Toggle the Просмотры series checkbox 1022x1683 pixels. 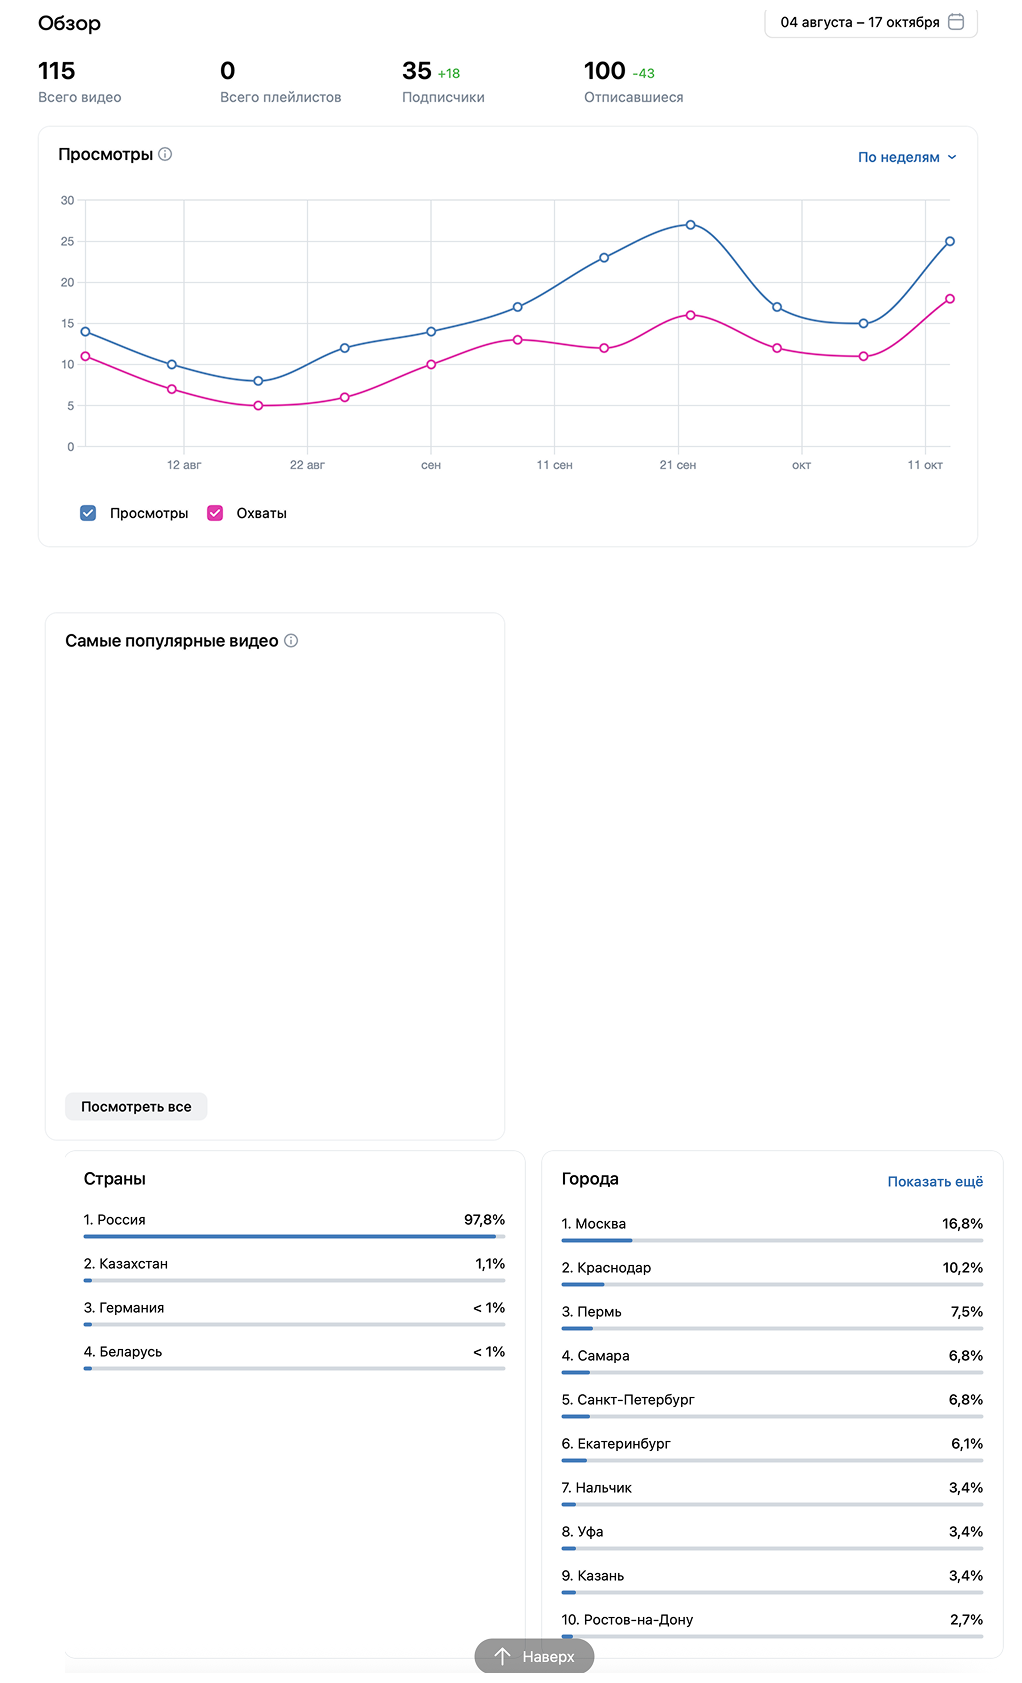click(x=88, y=513)
